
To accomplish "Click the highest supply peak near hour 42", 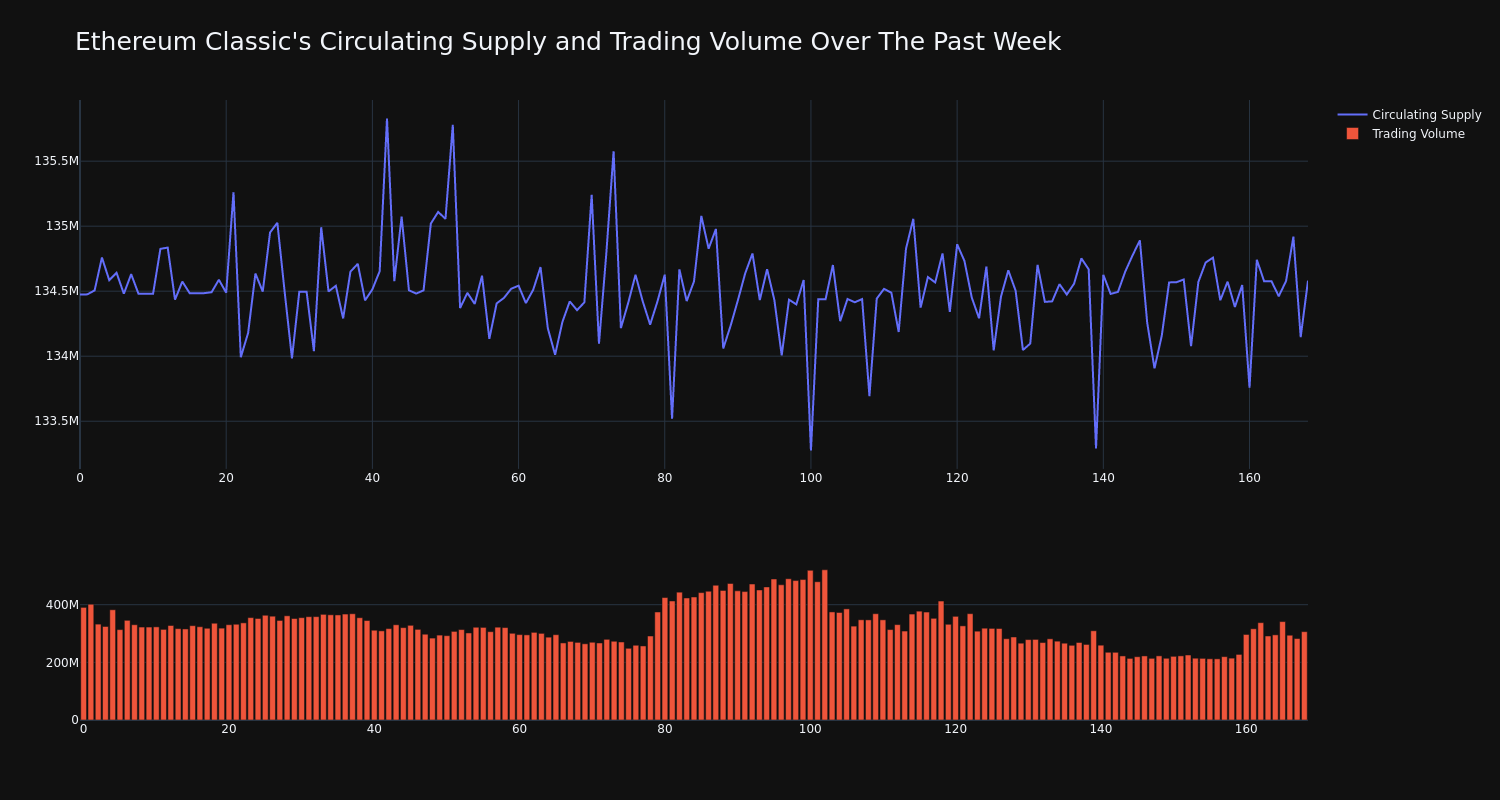I will tap(387, 120).
